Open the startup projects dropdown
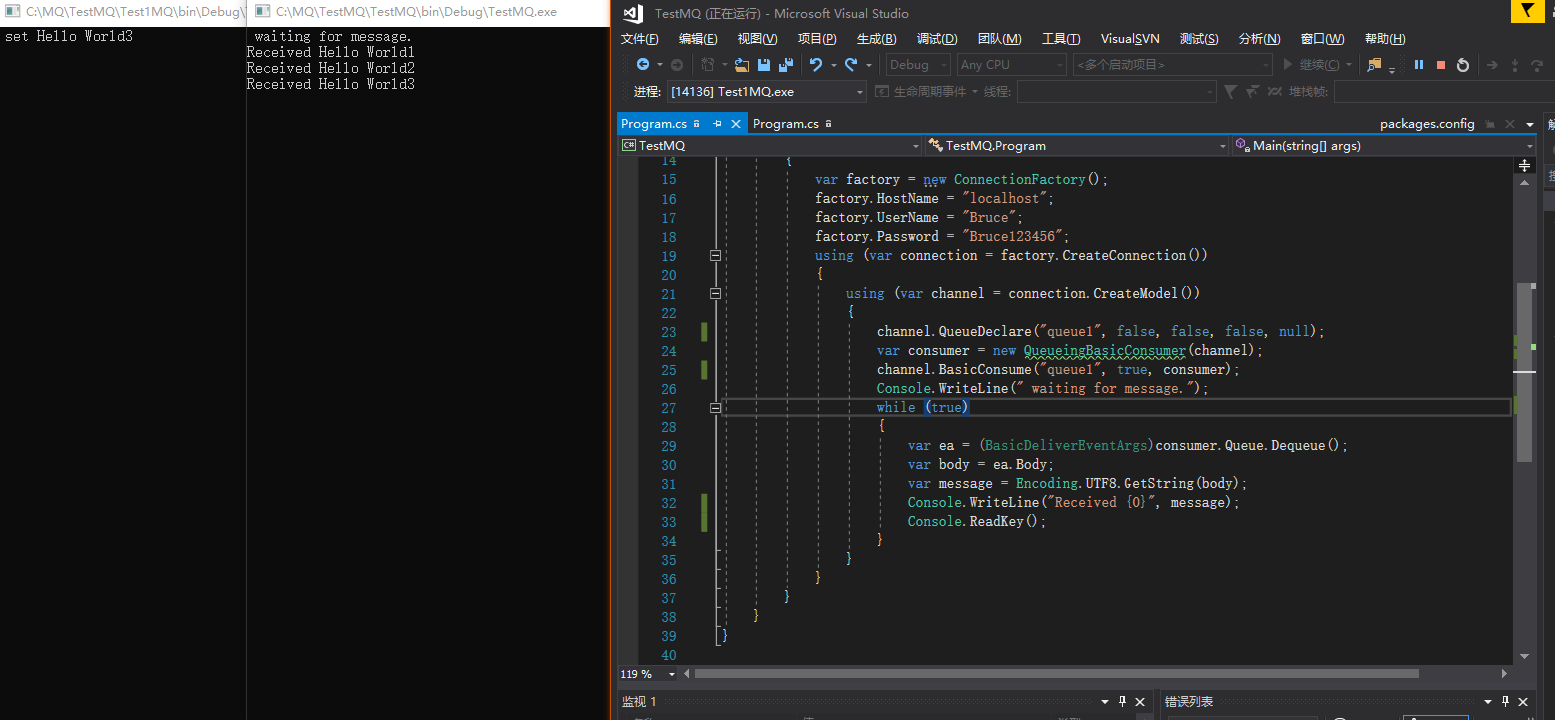The width and height of the screenshot is (1555, 720). [1174, 64]
